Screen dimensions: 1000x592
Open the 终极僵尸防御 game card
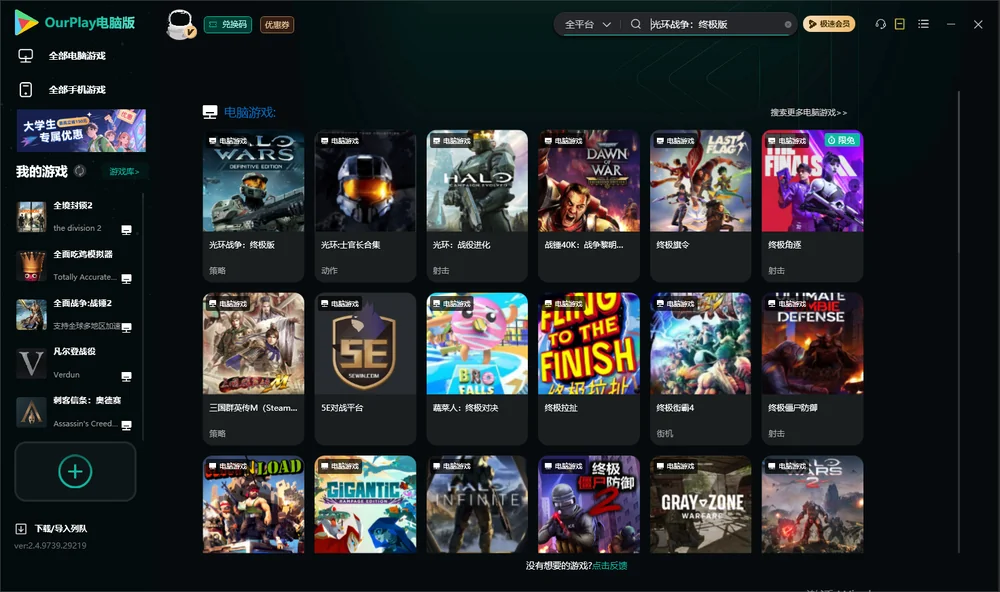coord(812,368)
